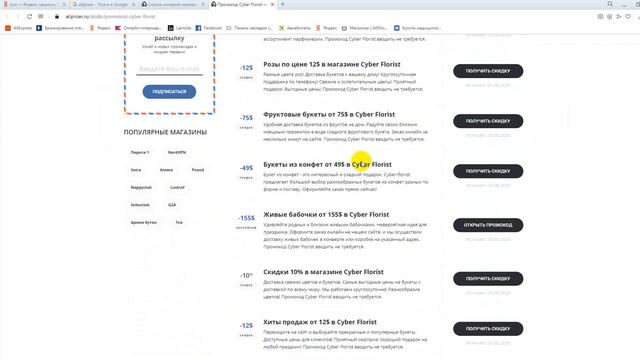Image resolution: width=640 pixels, height=360 pixels.
Task: Open a new tab with the plus button
Action: [x=282, y=4]
